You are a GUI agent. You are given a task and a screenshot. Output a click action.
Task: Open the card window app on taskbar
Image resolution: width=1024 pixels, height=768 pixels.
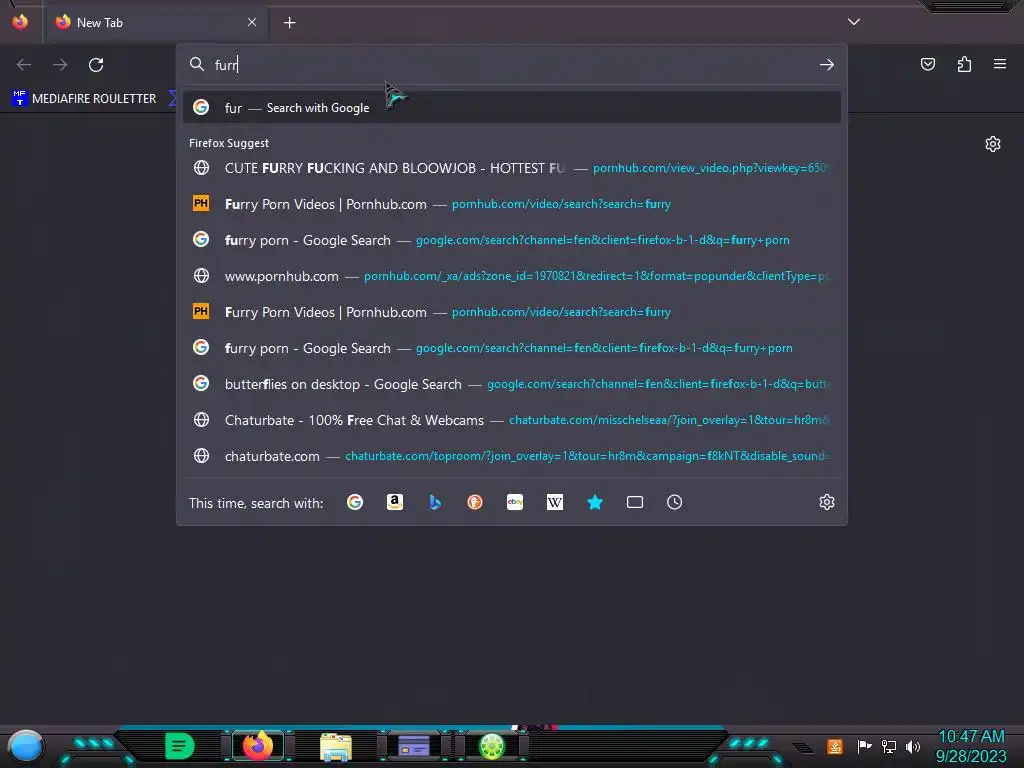point(413,746)
